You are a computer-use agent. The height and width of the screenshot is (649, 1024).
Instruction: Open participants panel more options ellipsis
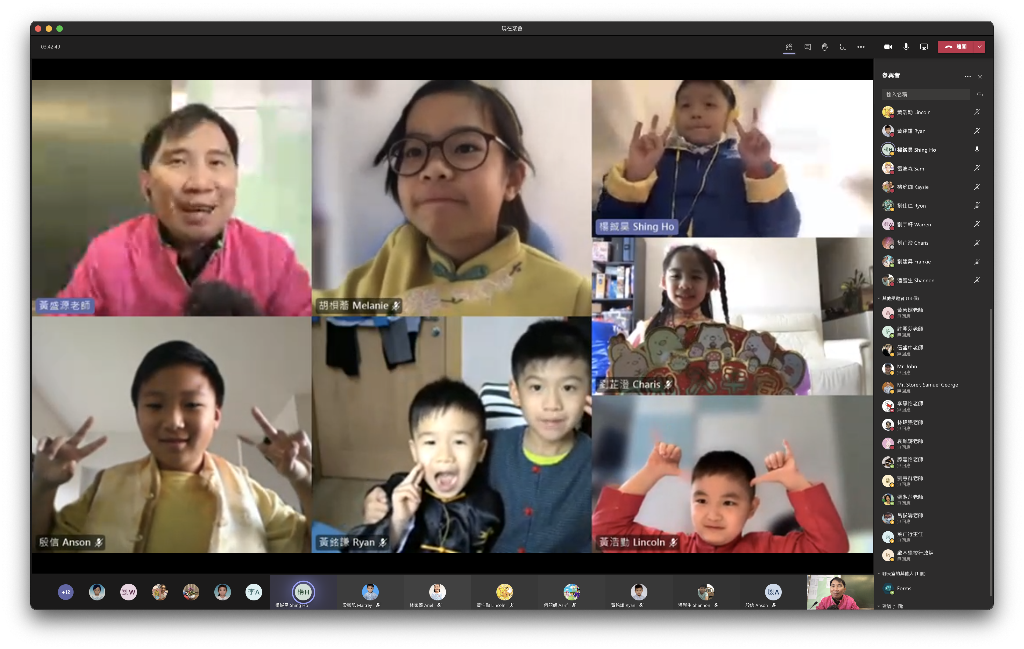[x=967, y=76]
